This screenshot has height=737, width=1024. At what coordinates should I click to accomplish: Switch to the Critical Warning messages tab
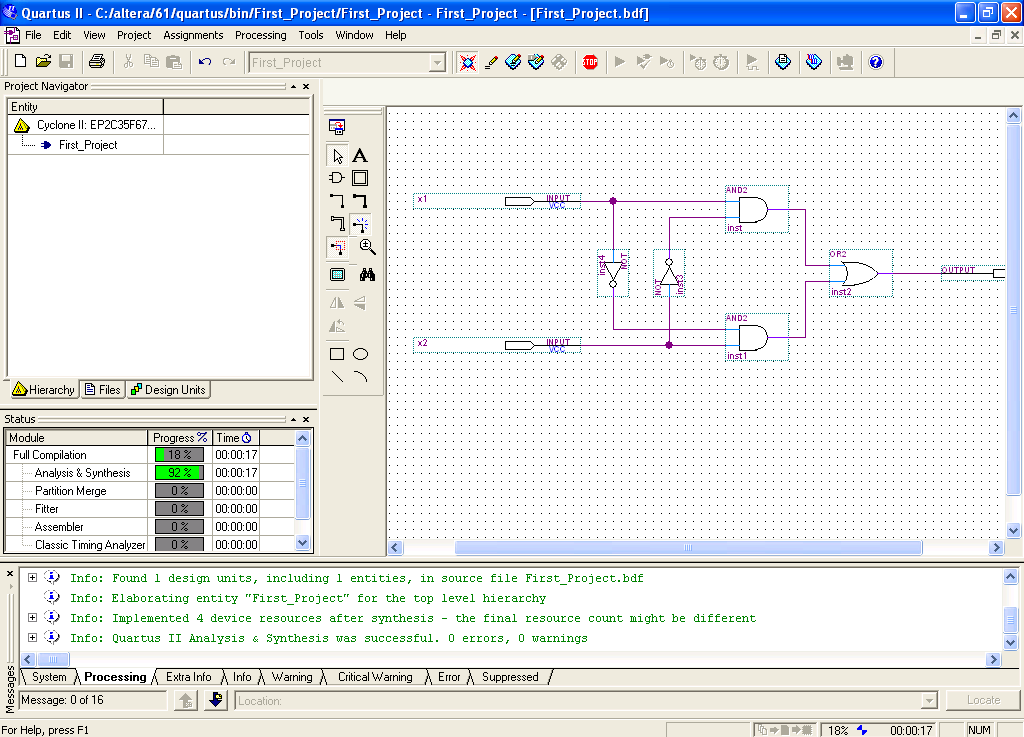coord(375,677)
